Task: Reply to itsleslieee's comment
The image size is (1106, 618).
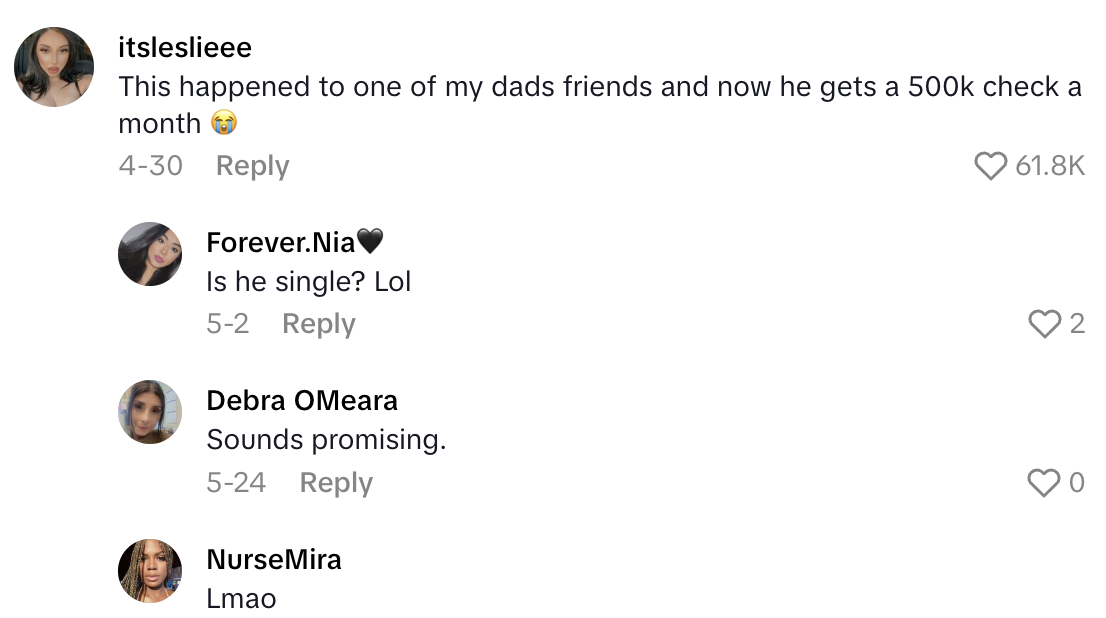Action: (252, 166)
